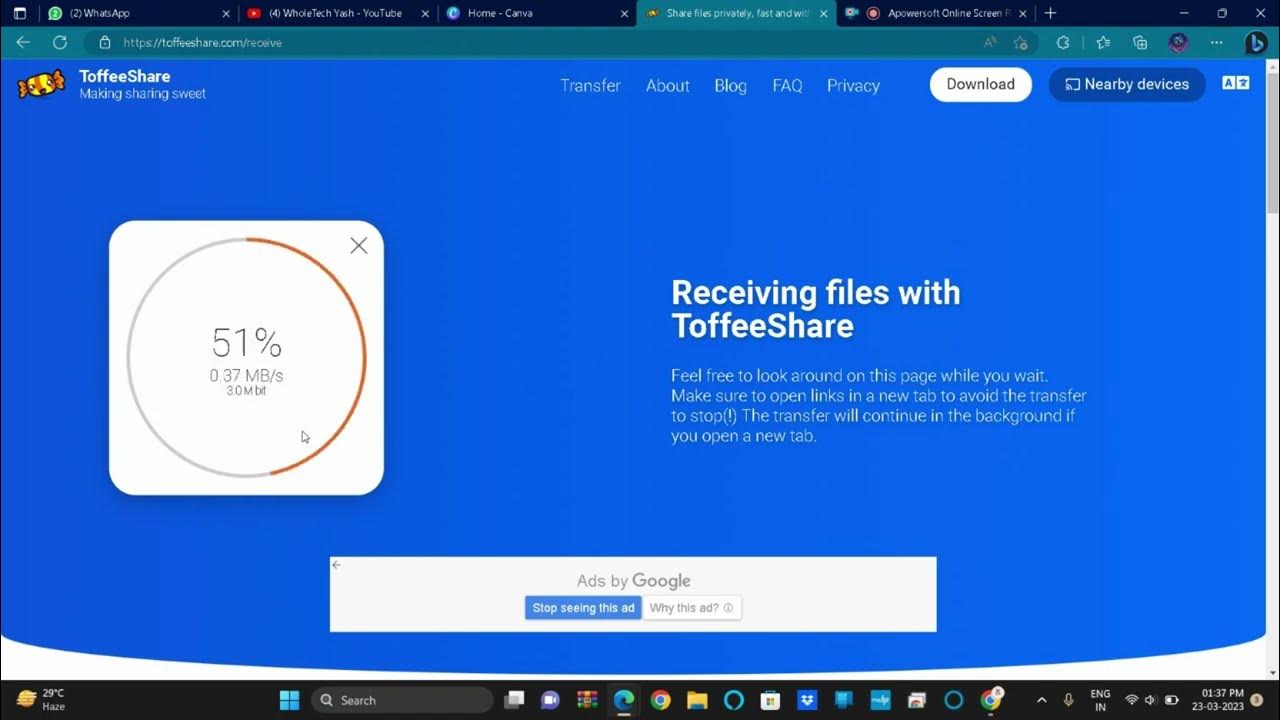Click the Microsoft Edge taskbar icon
The image size is (1280, 720).
pyautogui.click(x=624, y=700)
